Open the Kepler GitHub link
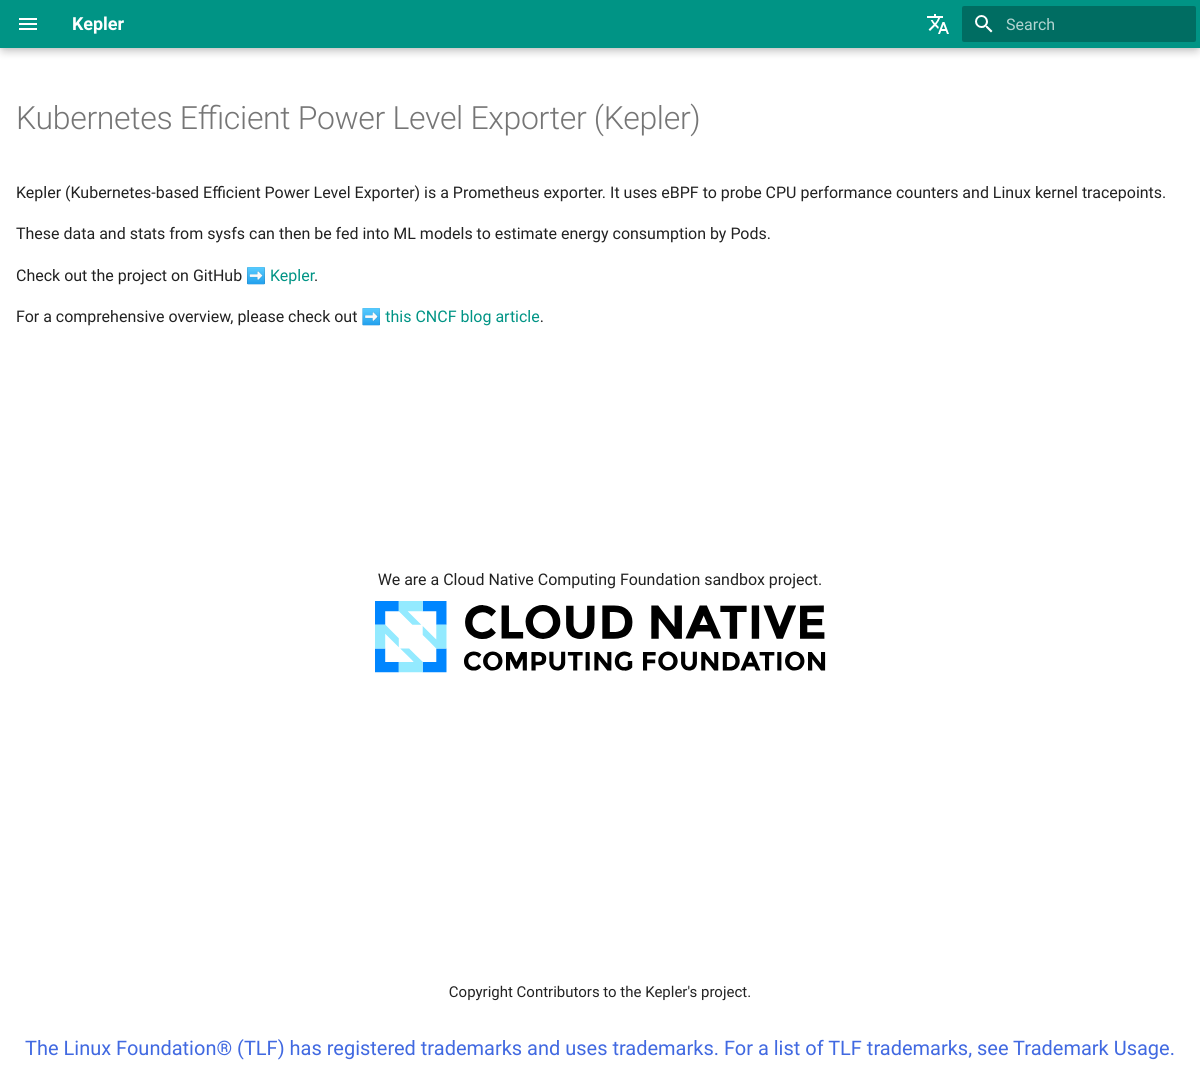Screen dimensions: 1200x1080 (292, 275)
